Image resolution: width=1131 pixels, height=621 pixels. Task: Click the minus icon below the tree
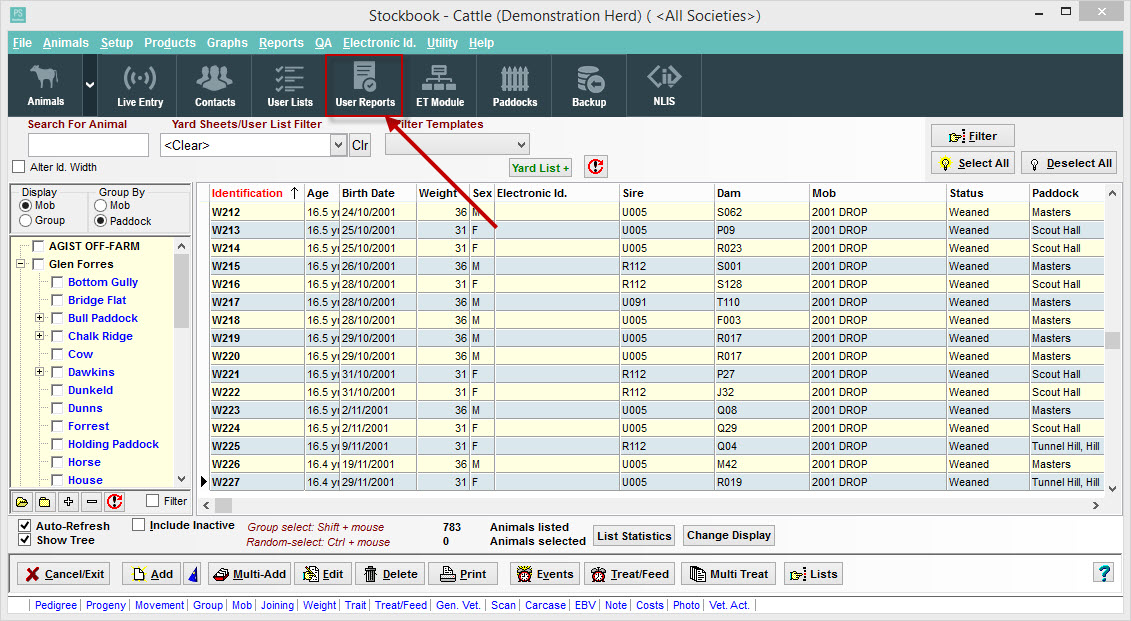tap(92, 501)
